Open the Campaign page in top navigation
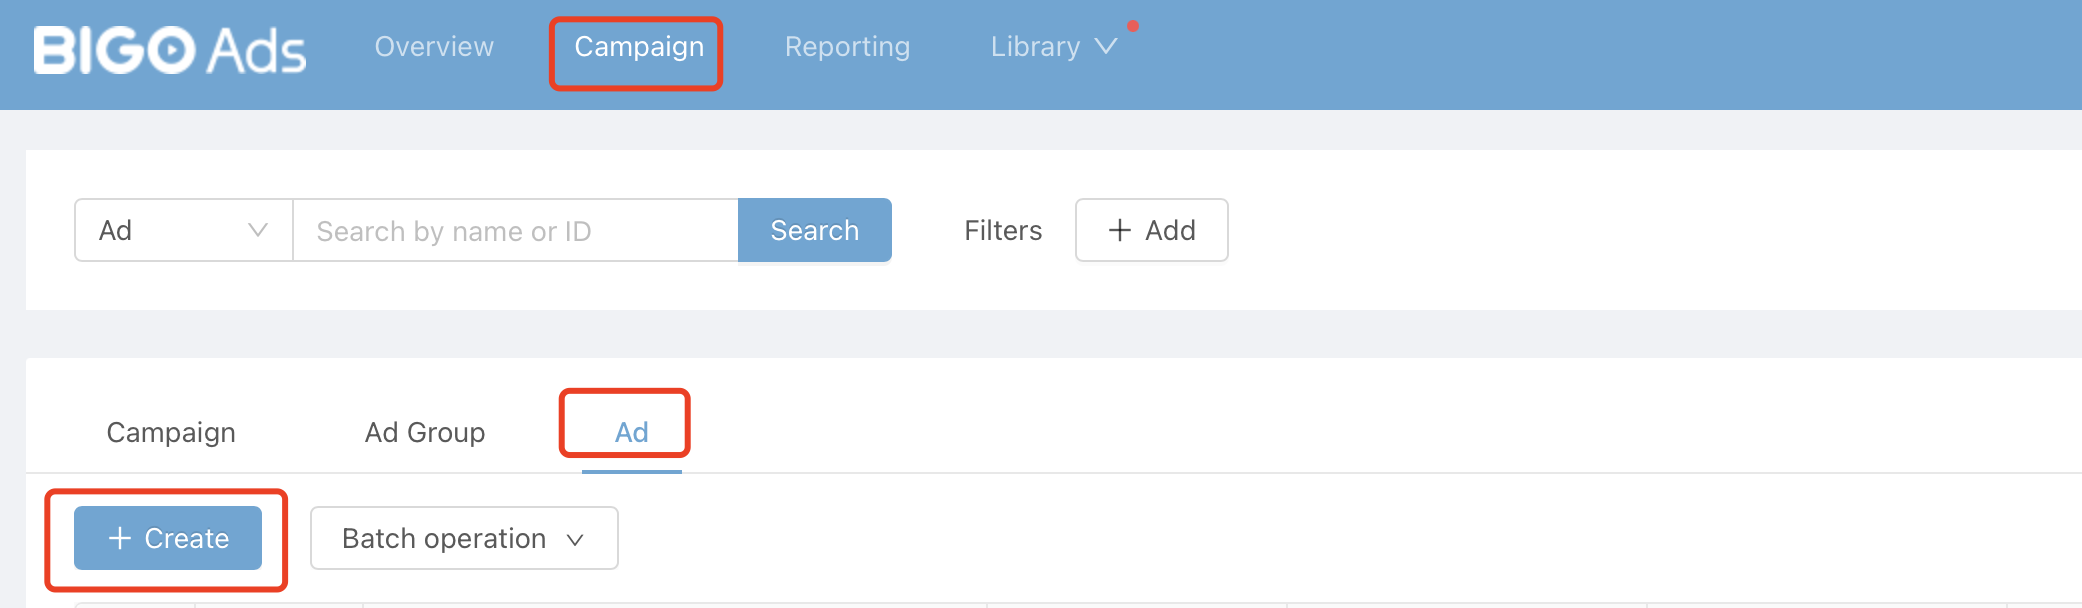 coord(639,47)
